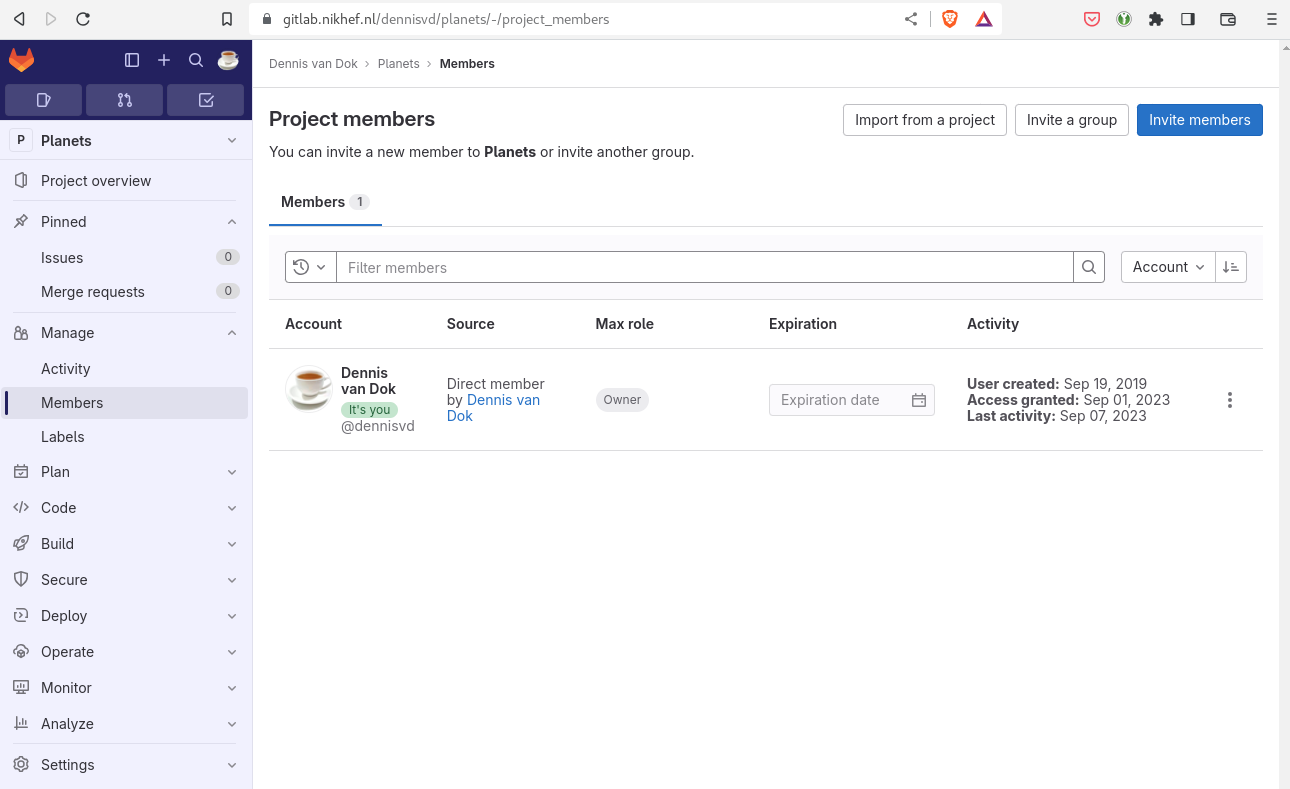Image resolution: width=1290 pixels, height=789 pixels.
Task: Open the To-Do list checkmark icon
Action: tap(205, 100)
